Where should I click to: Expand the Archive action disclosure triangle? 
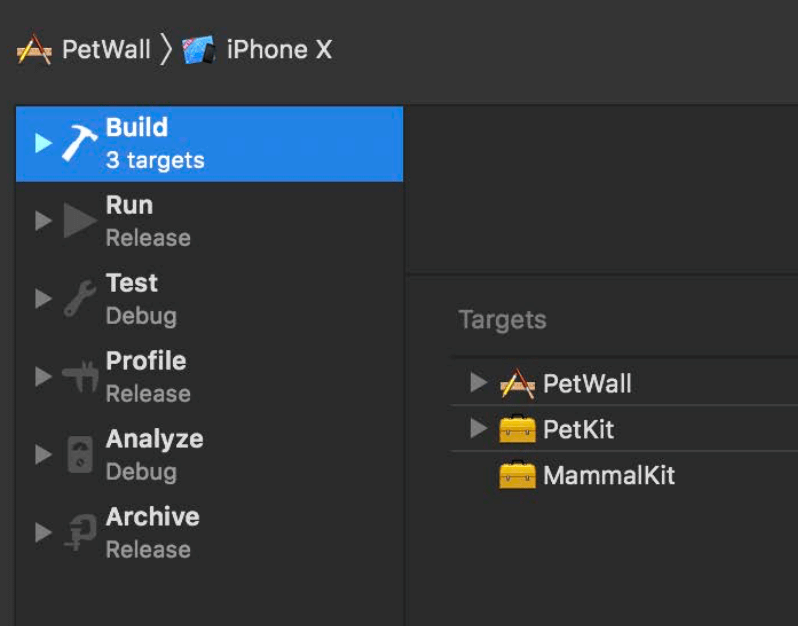(42, 533)
